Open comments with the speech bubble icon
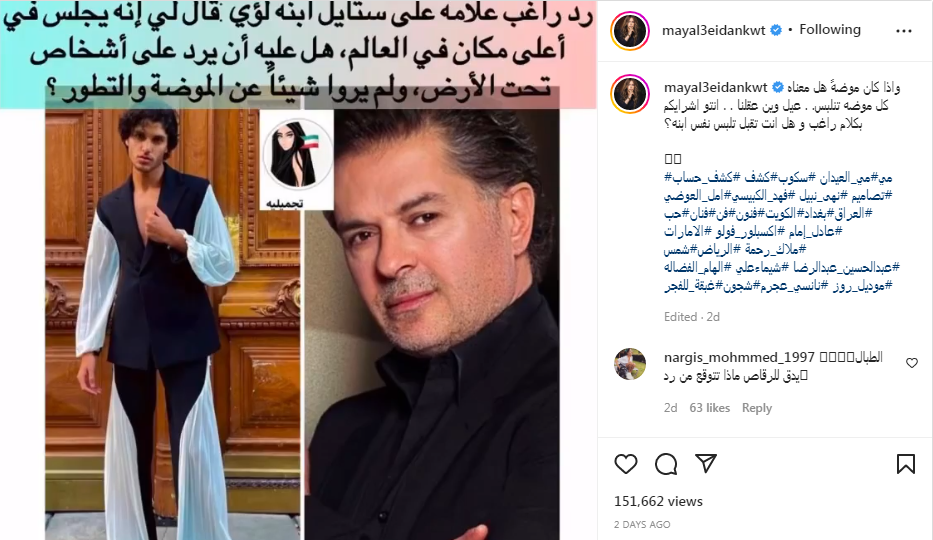 click(666, 464)
